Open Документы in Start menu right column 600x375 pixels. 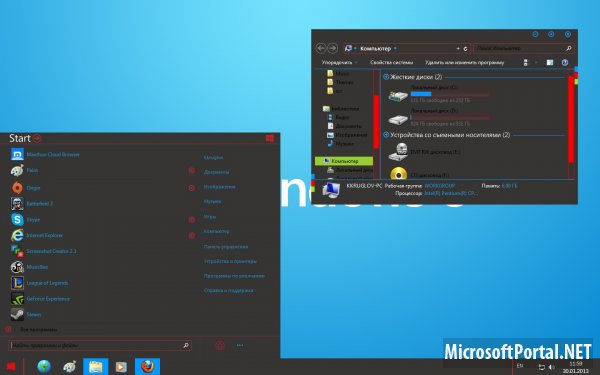[217, 172]
